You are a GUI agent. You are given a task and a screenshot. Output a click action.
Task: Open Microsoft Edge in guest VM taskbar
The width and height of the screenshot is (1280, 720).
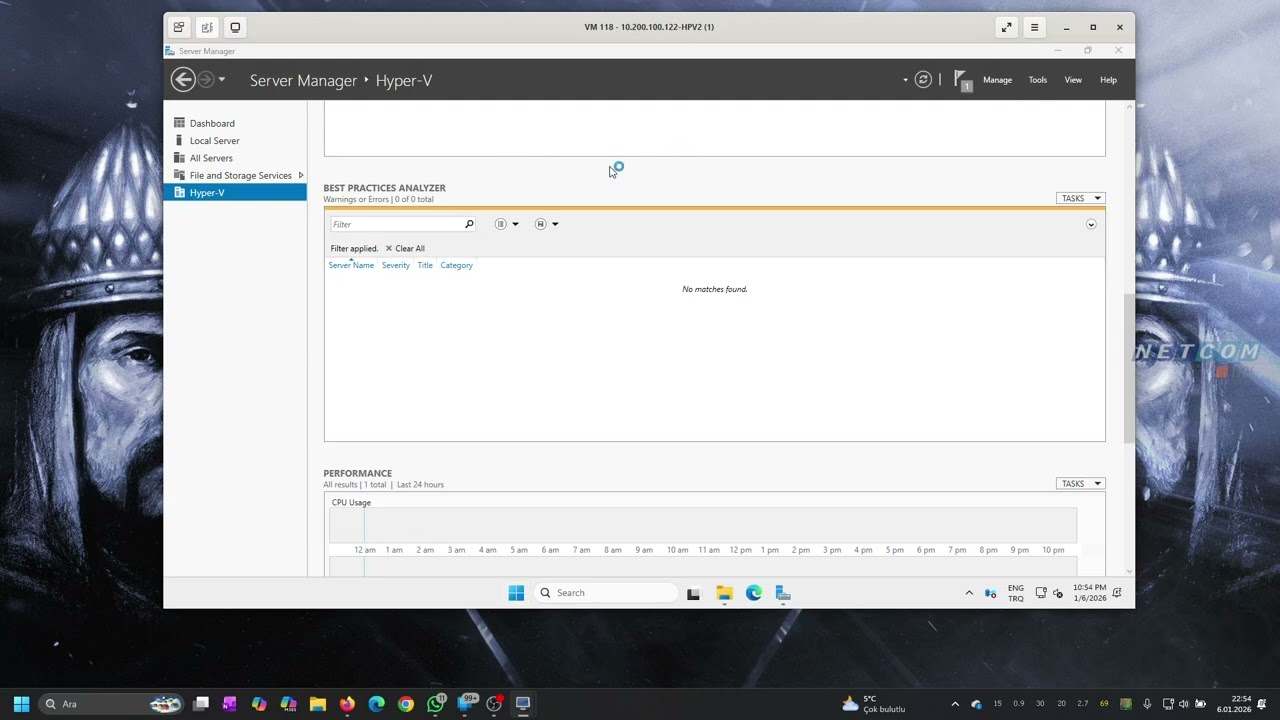(754, 593)
